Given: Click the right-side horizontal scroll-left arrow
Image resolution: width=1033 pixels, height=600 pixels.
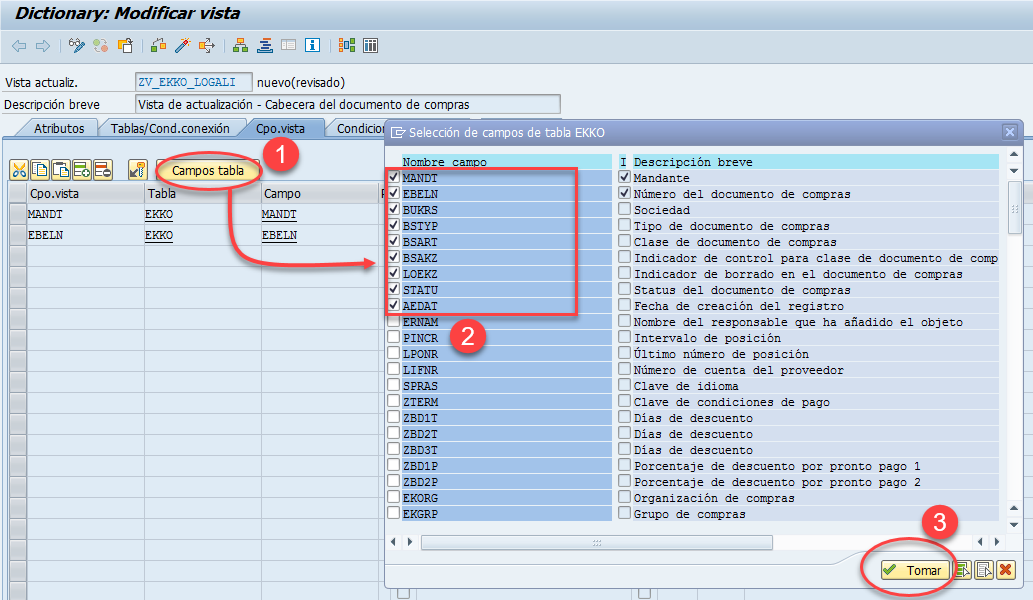Looking at the screenshot, I should click(x=980, y=541).
